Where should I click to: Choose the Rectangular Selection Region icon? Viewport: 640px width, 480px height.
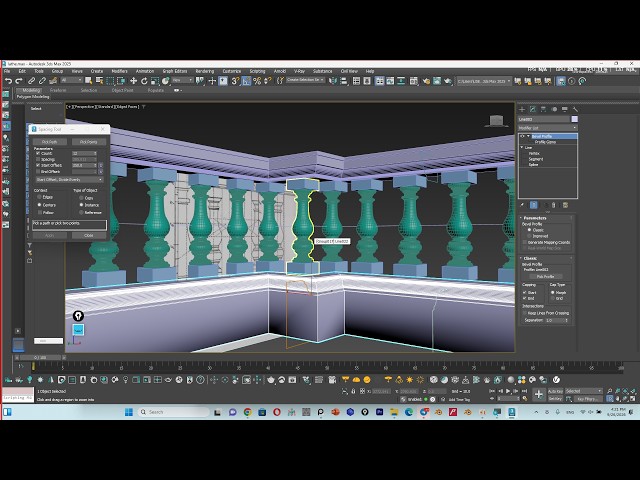pyautogui.click(x=110, y=81)
